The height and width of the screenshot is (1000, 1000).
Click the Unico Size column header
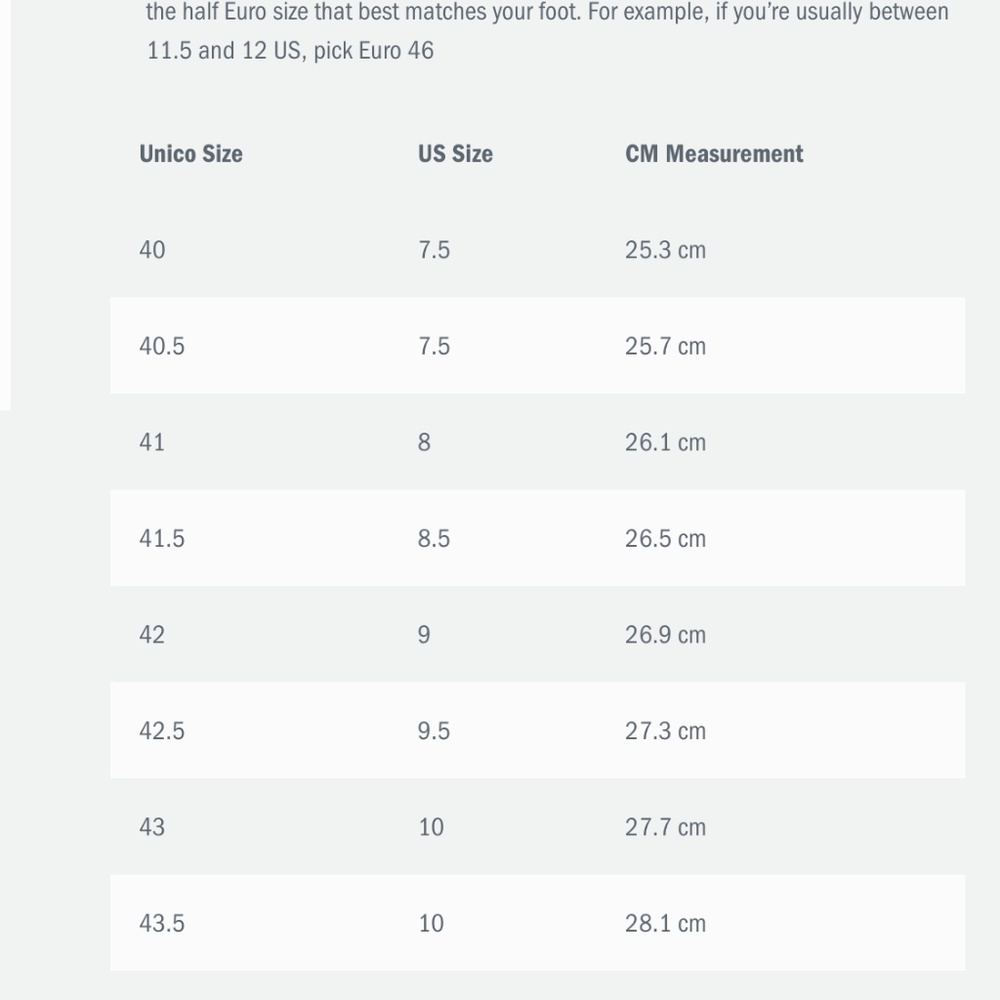[x=191, y=154]
